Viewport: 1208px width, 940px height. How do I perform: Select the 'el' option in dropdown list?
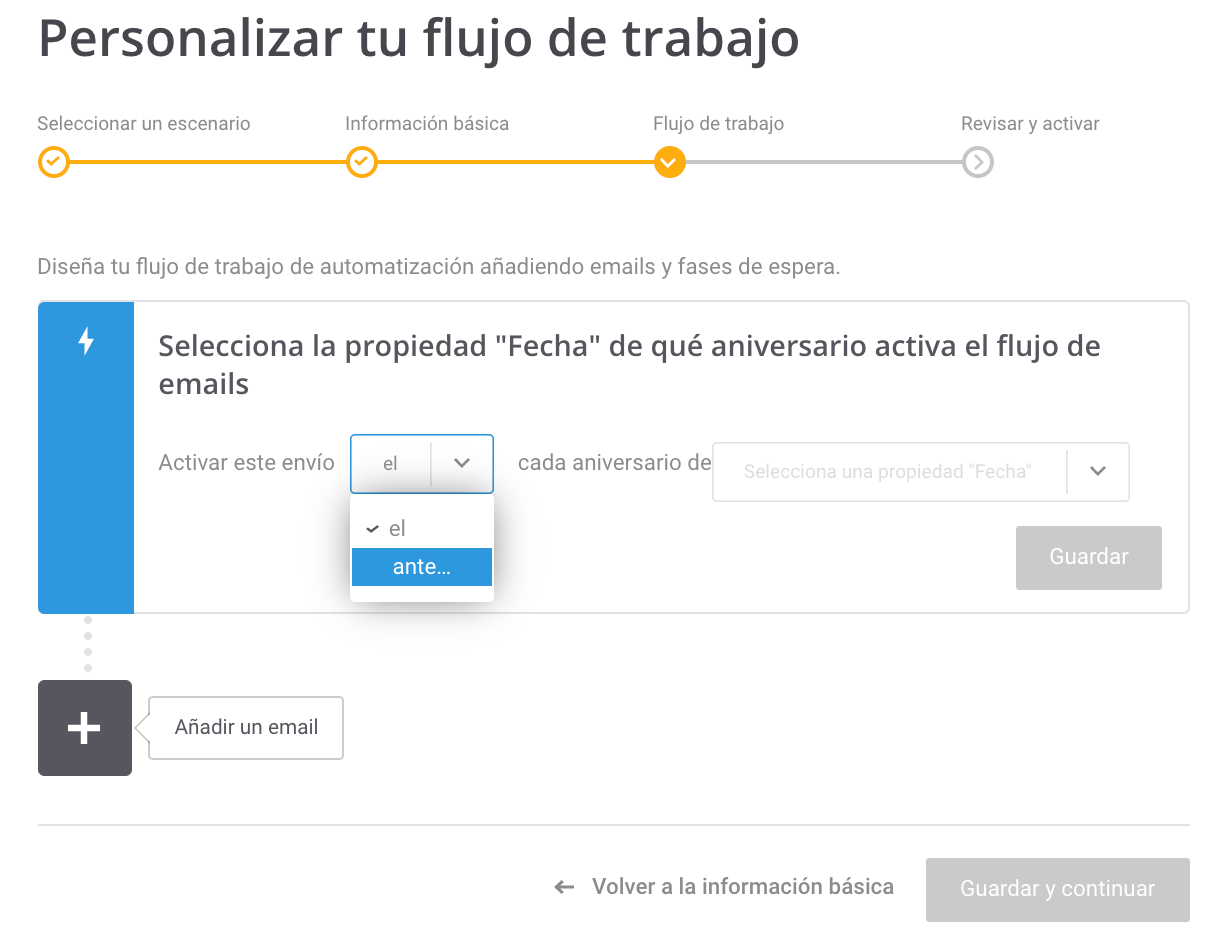[x=422, y=529]
